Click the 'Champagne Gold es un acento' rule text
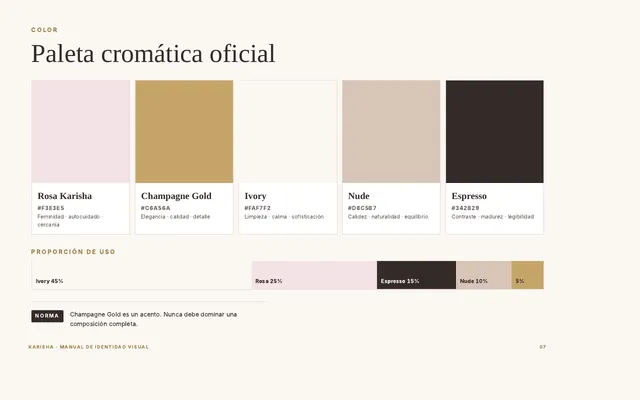The image size is (640, 400). [x=153, y=319]
